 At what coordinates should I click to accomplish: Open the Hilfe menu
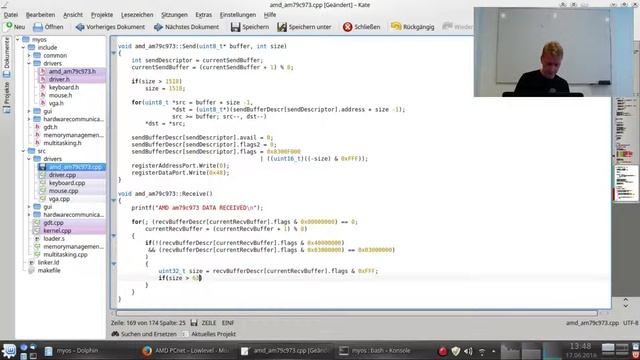pyautogui.click(x=270, y=15)
